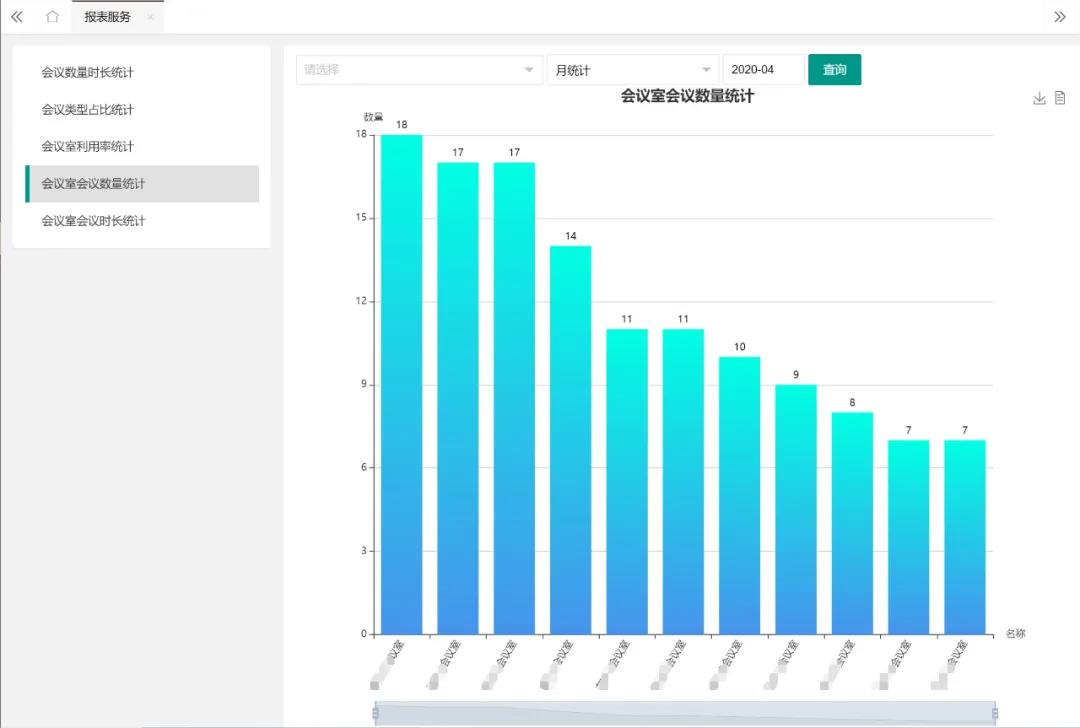This screenshot has height=728, width=1080.
Task: Open the 月统计 period dropdown
Action: point(632,70)
